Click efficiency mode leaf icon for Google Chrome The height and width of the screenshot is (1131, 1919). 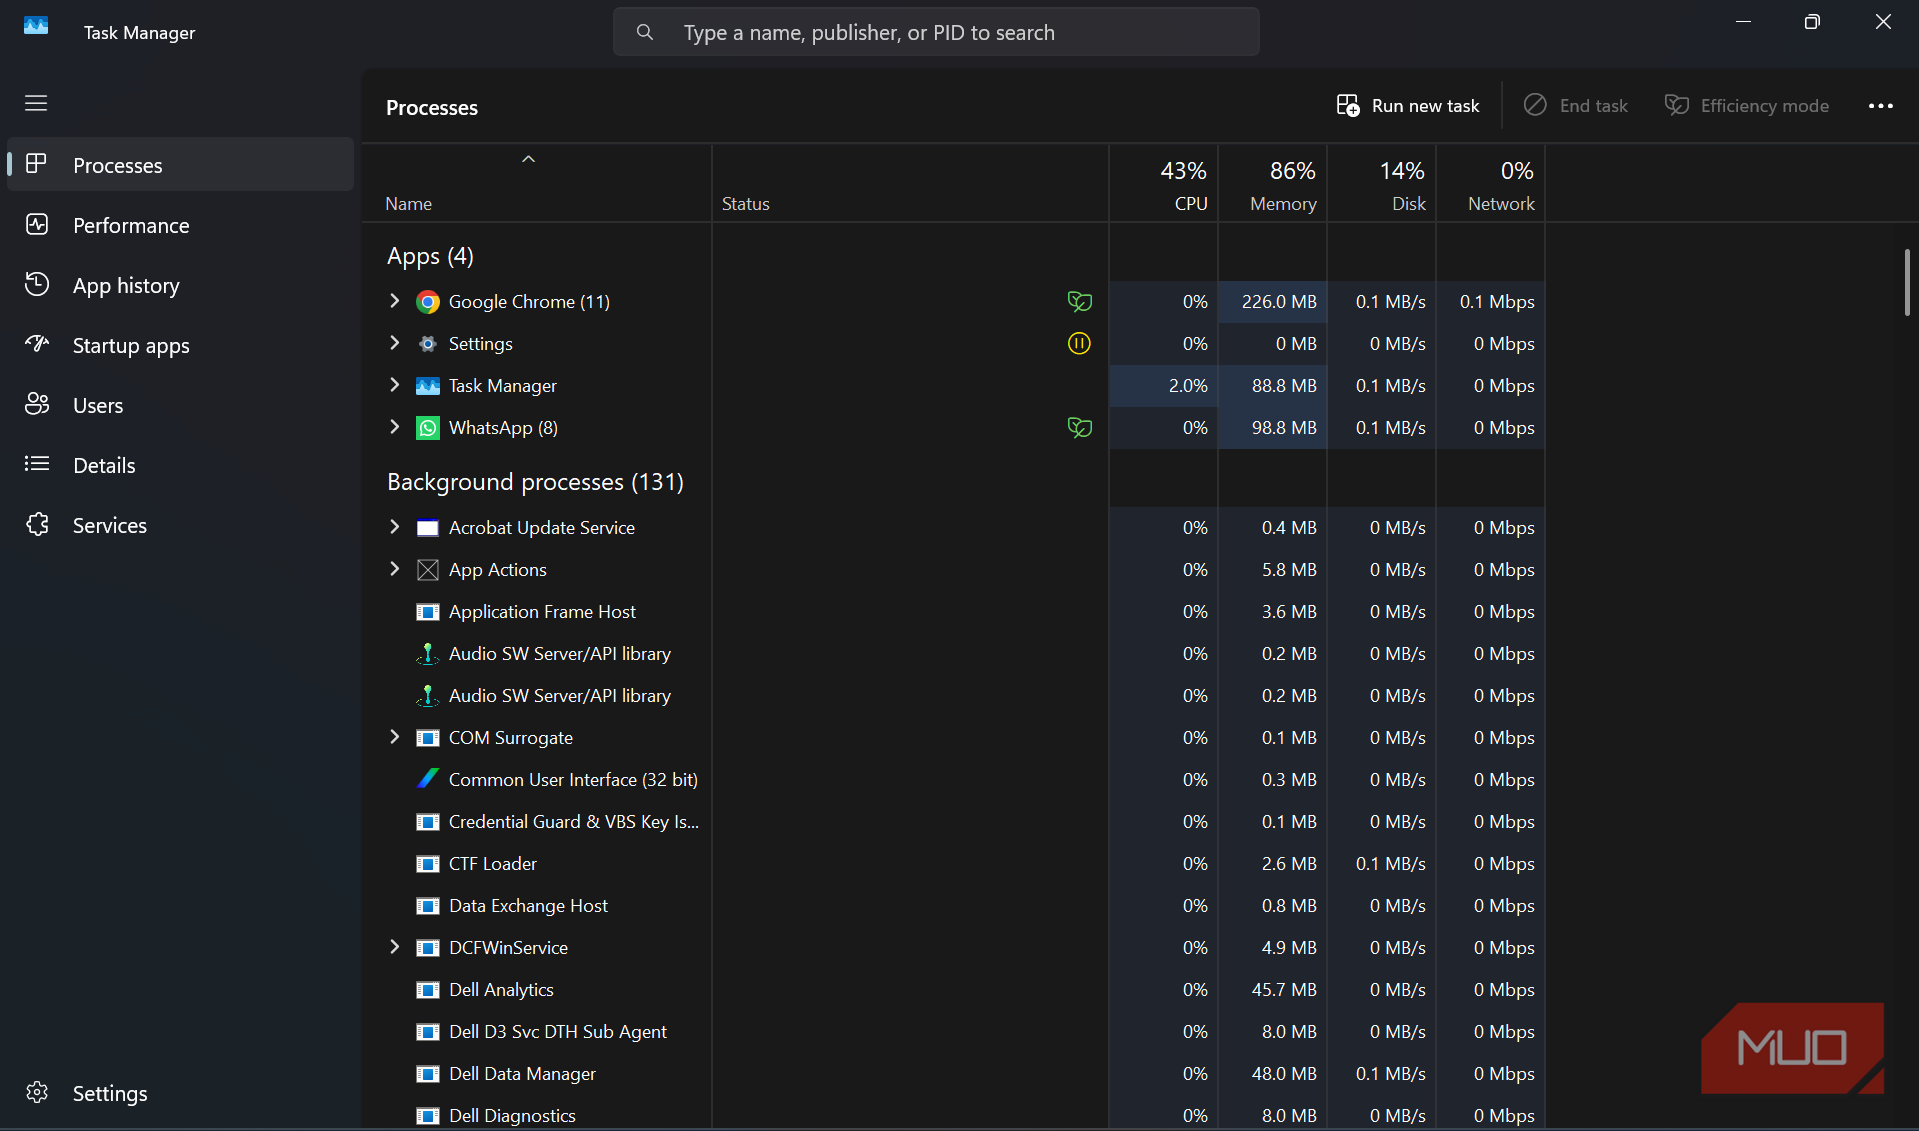tap(1079, 301)
